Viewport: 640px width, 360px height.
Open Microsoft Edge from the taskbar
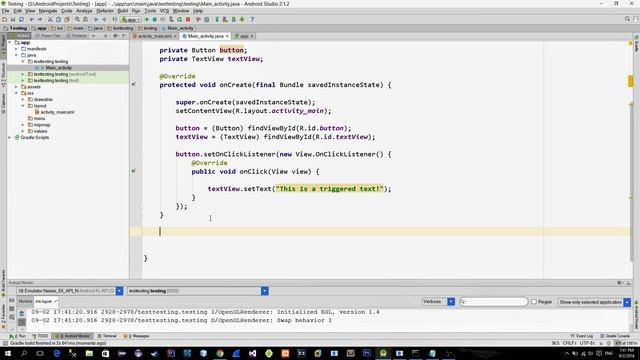(x=57, y=353)
